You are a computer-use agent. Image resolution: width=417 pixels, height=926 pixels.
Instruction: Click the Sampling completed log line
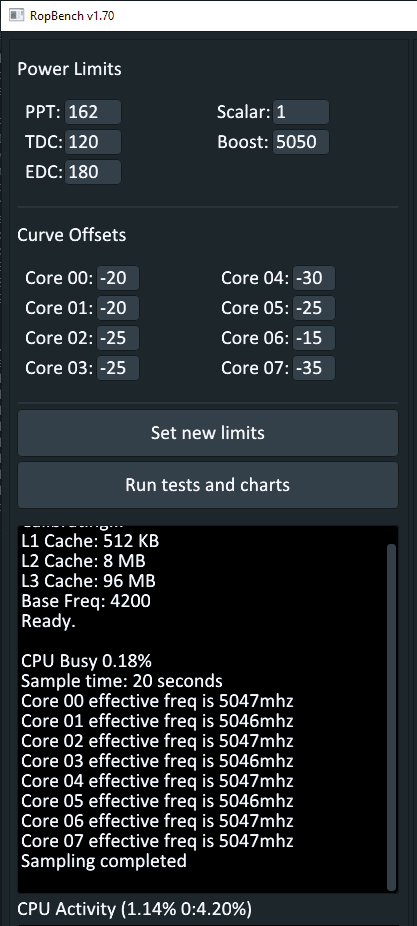pos(104,861)
